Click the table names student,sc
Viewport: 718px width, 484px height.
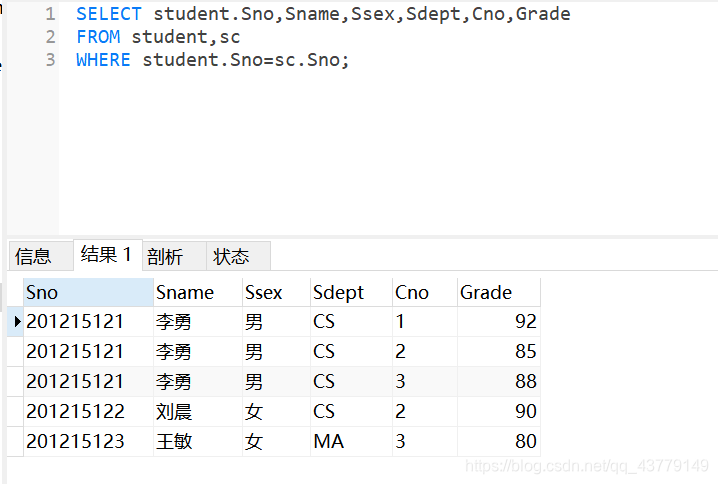[186, 37]
